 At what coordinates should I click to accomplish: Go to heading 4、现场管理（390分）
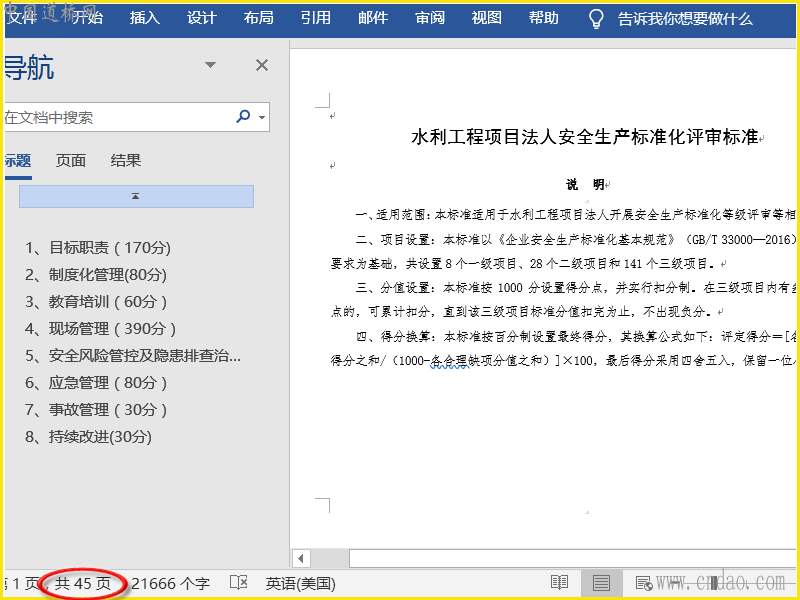(101, 329)
